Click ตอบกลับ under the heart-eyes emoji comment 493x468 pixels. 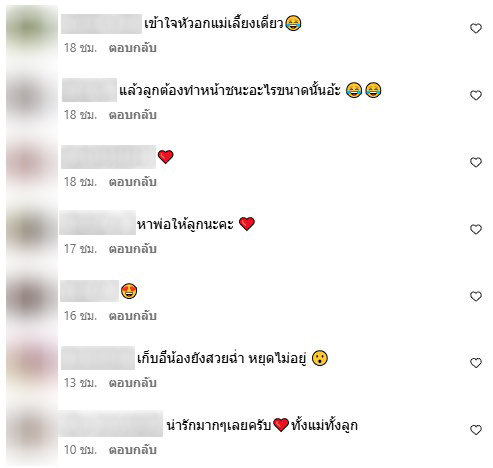[133, 316]
